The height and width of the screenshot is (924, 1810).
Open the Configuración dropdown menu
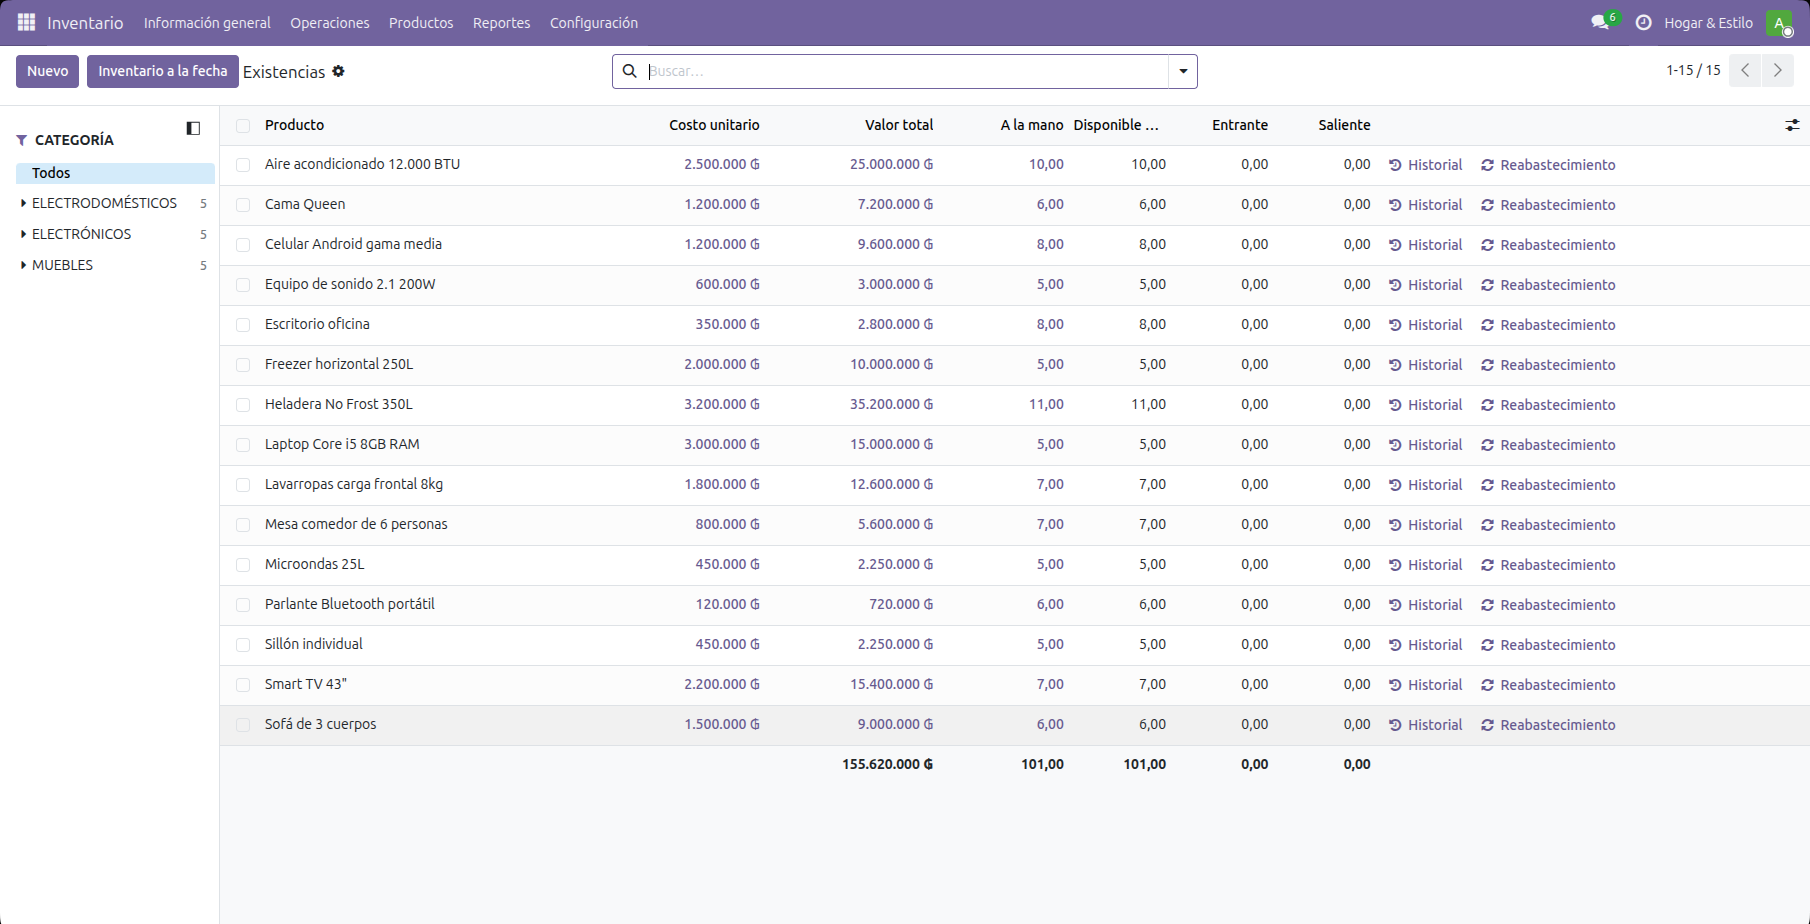(594, 22)
